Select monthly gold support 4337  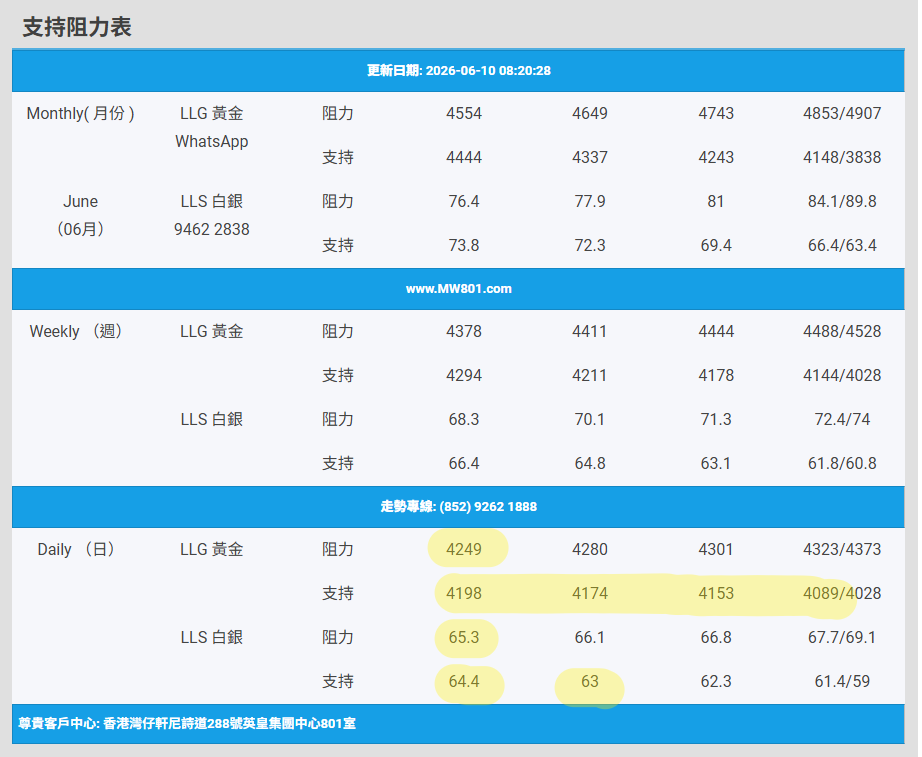click(x=590, y=157)
